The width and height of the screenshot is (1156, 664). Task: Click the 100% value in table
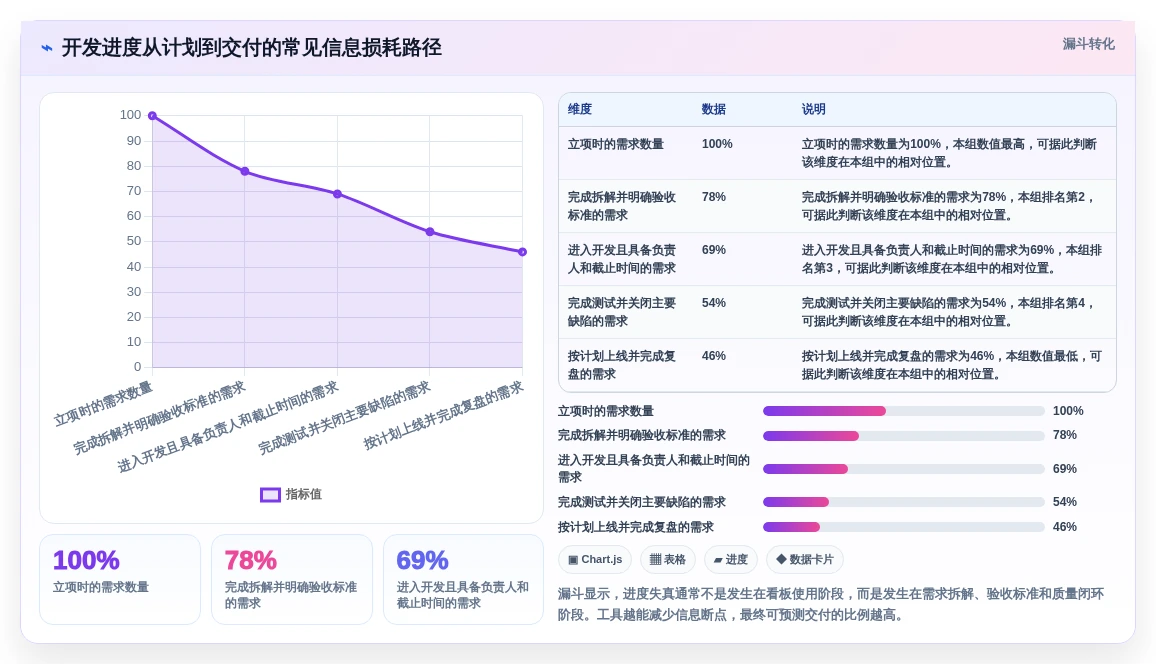point(717,144)
